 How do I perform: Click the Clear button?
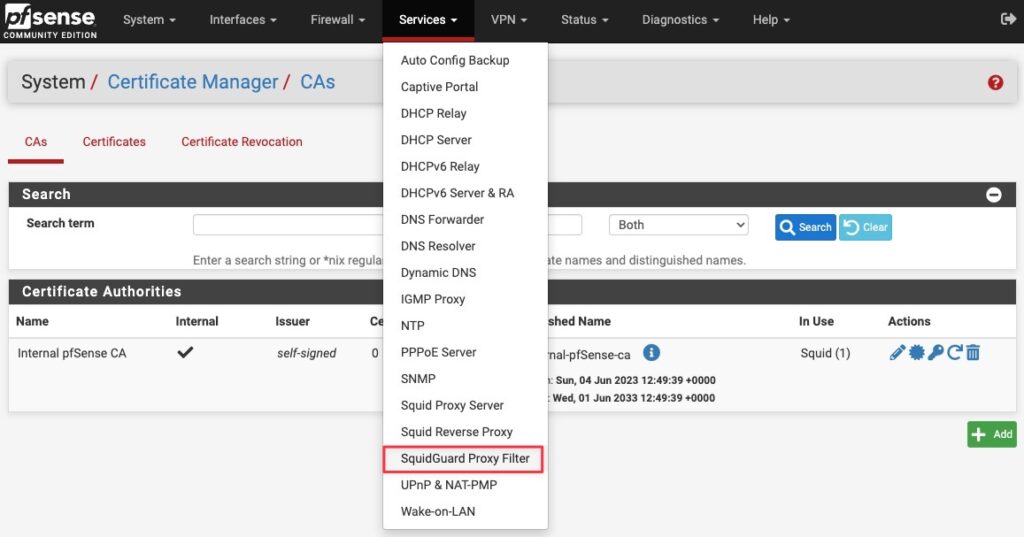tap(865, 227)
